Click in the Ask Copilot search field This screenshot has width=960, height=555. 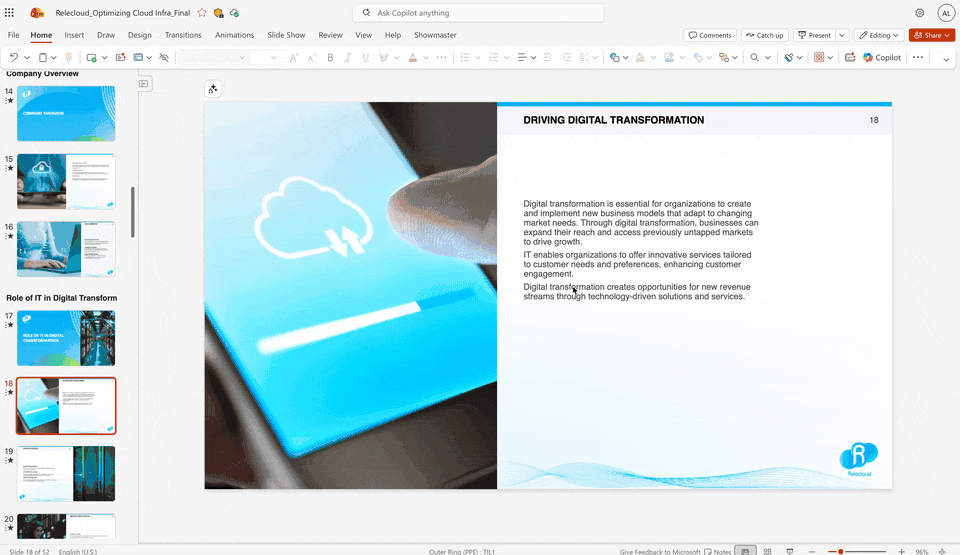coord(478,12)
